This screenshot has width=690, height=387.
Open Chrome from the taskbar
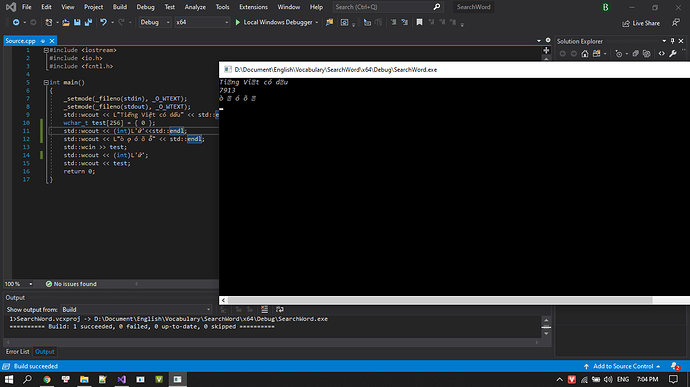(x=47, y=379)
